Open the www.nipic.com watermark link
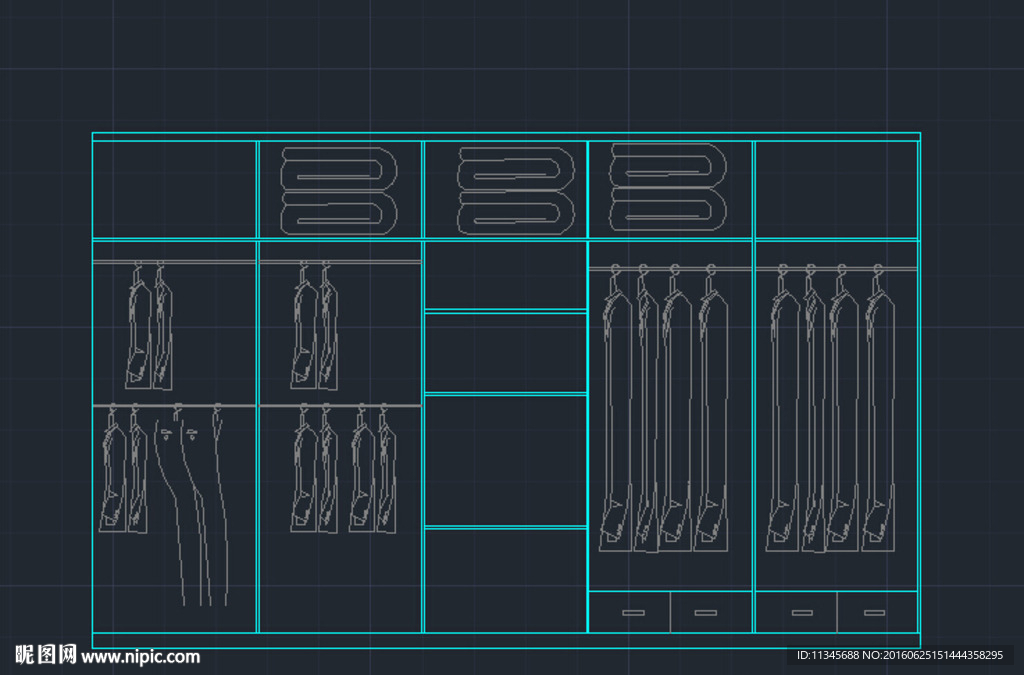This screenshot has height=675, width=1024. pyautogui.click(x=141, y=657)
